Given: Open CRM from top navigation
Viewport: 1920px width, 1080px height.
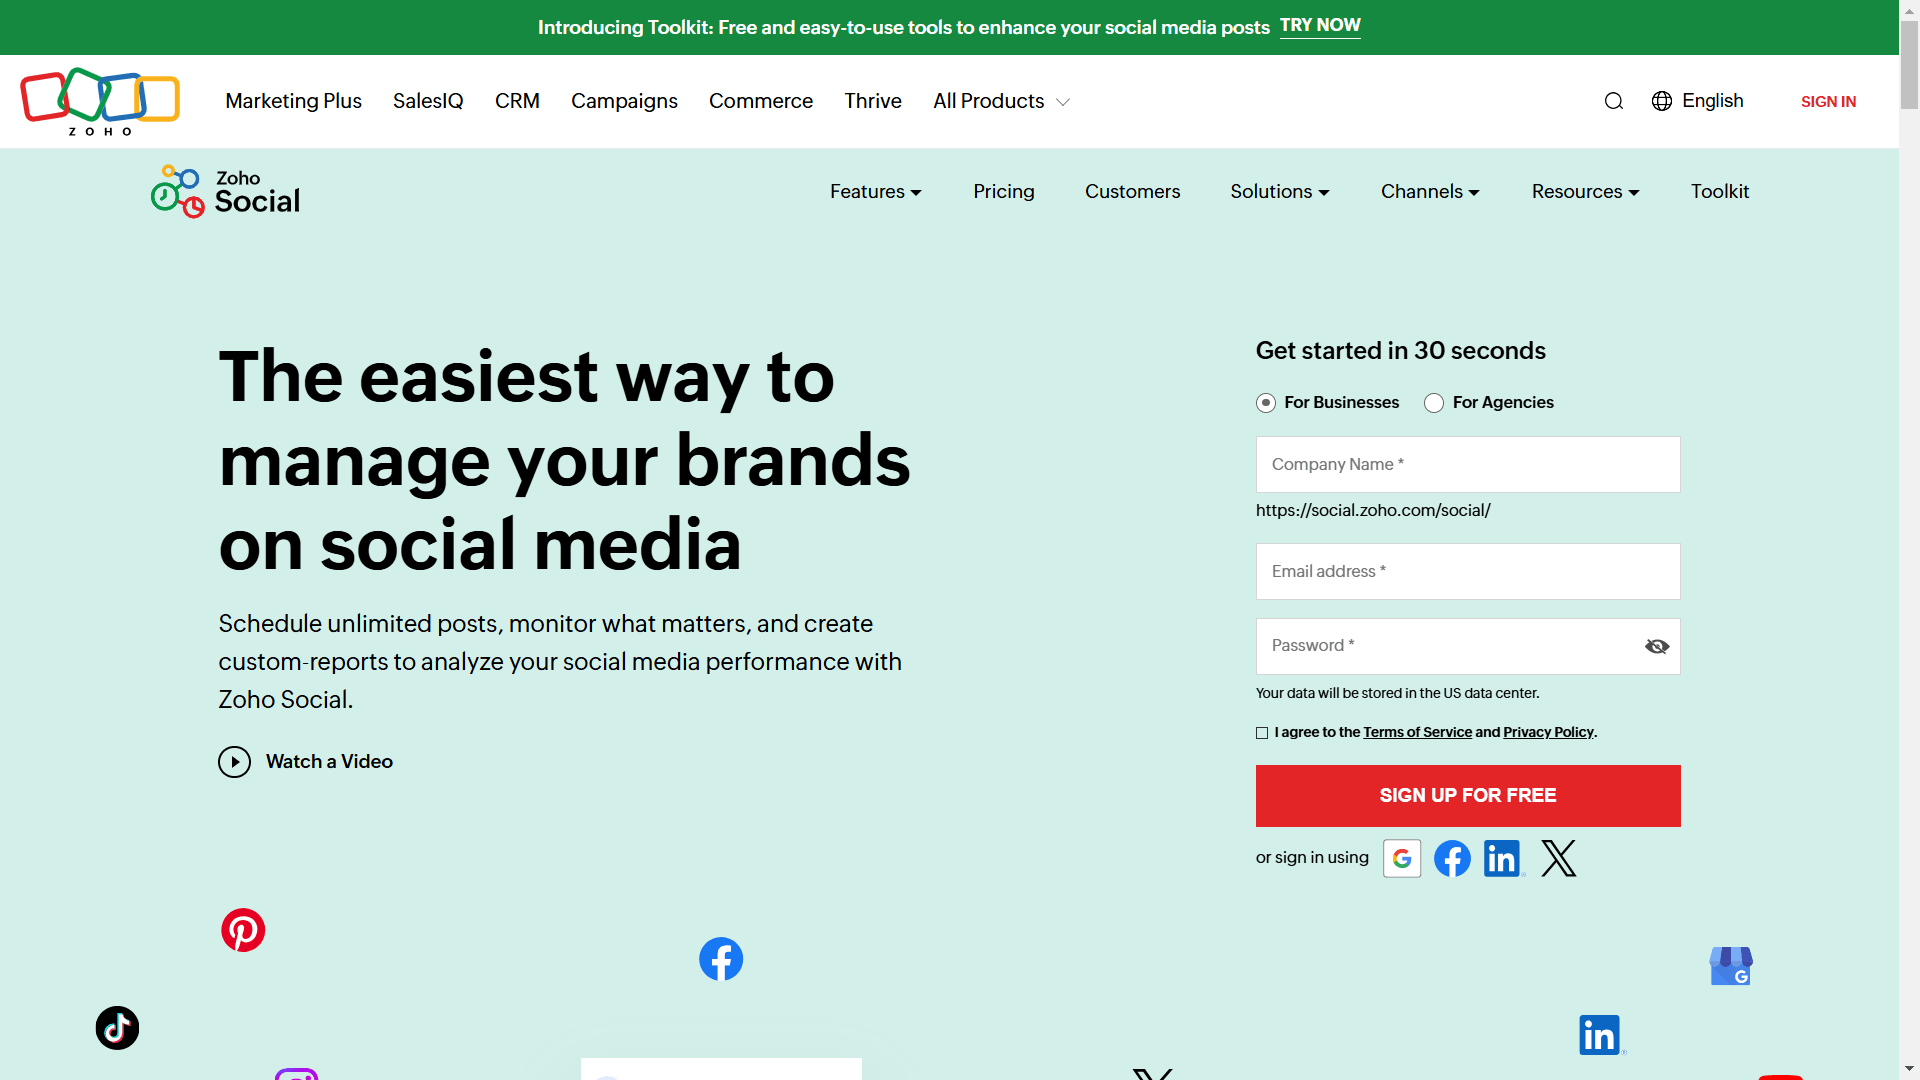Looking at the screenshot, I should tap(517, 101).
